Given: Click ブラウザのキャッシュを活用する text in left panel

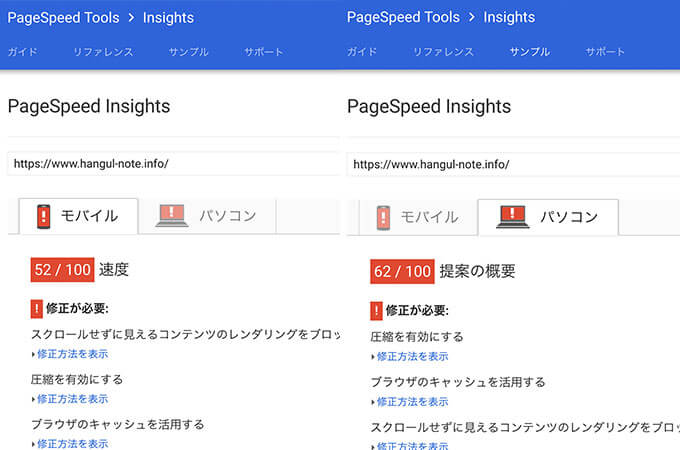Looking at the screenshot, I should (x=118, y=424).
